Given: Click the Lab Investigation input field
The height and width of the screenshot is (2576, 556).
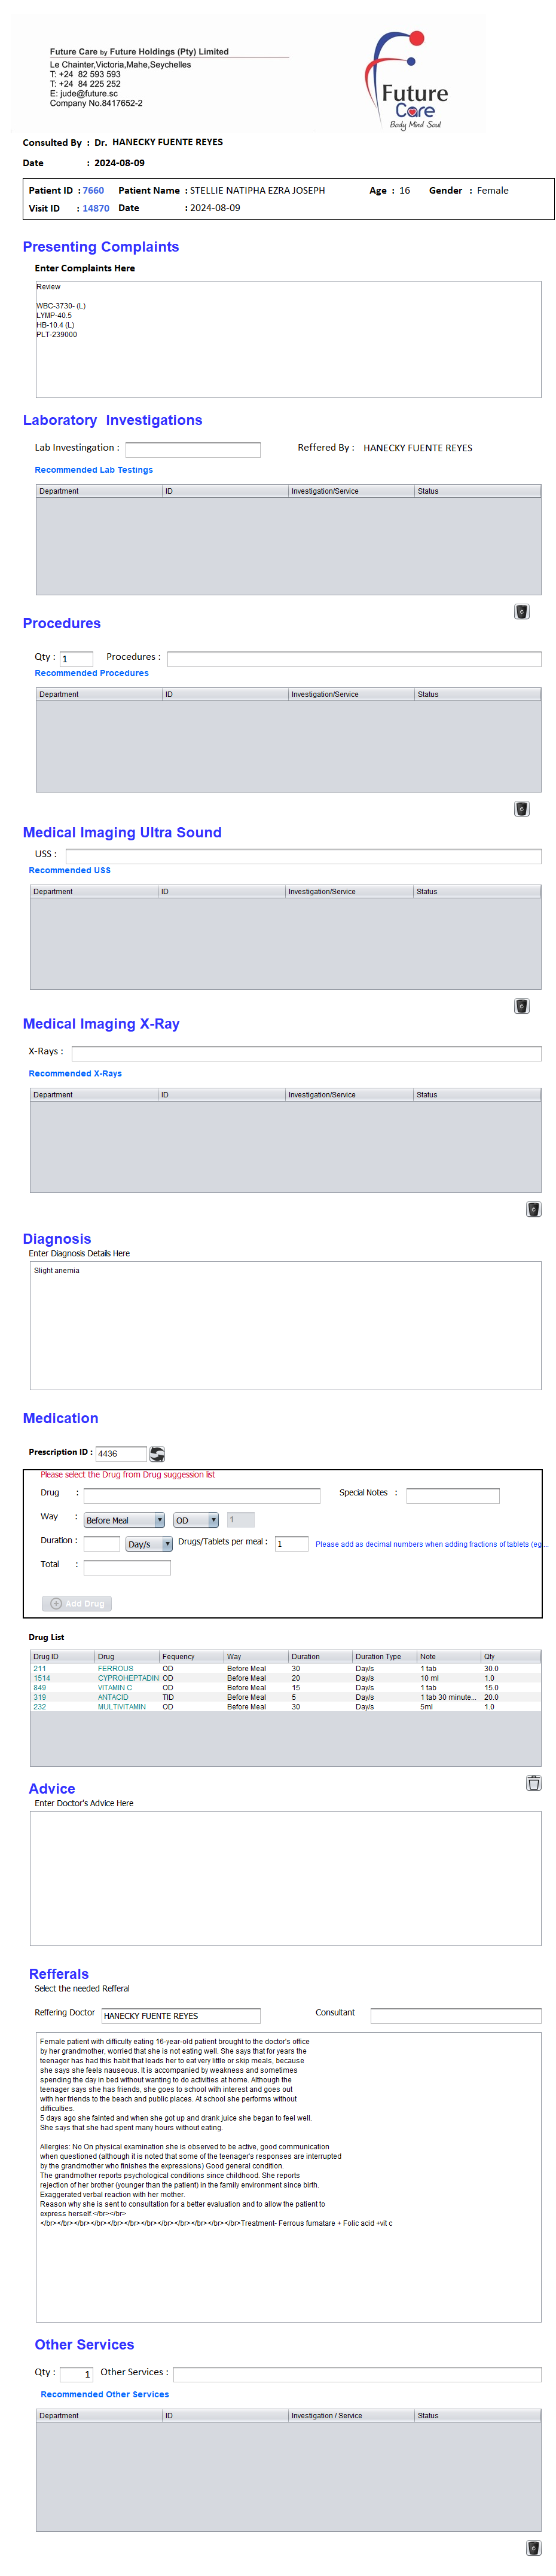Looking at the screenshot, I should point(192,450).
